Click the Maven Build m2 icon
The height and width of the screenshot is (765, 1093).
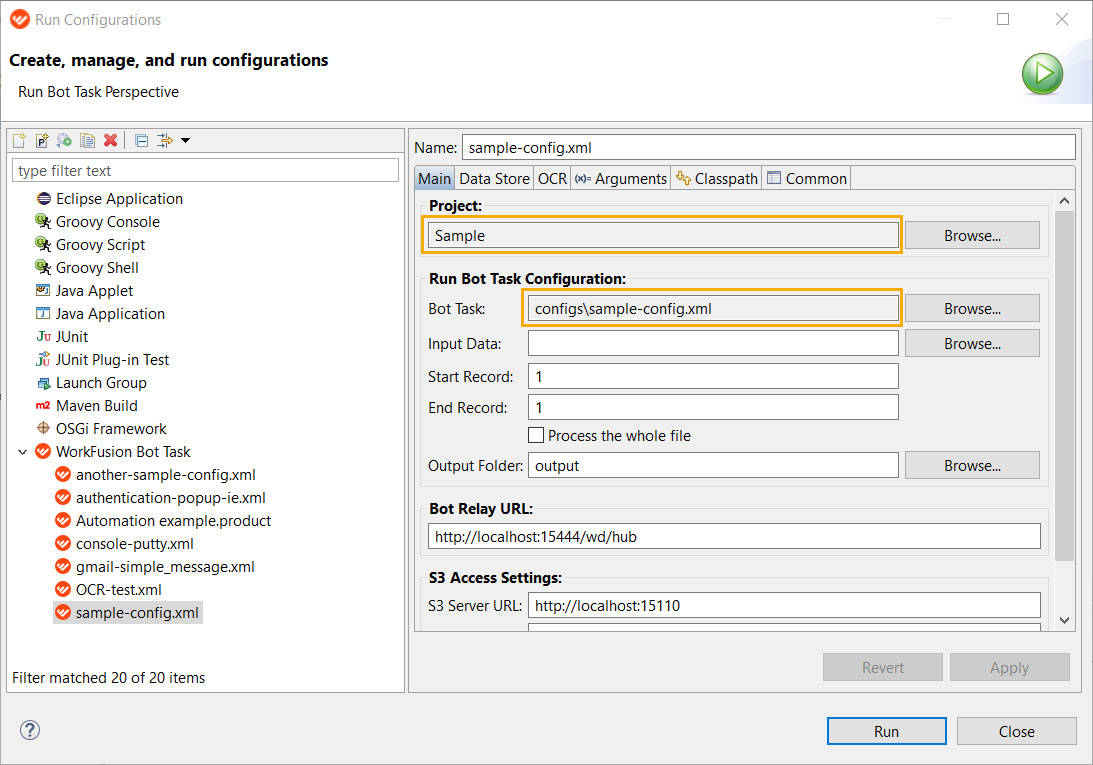(x=43, y=406)
